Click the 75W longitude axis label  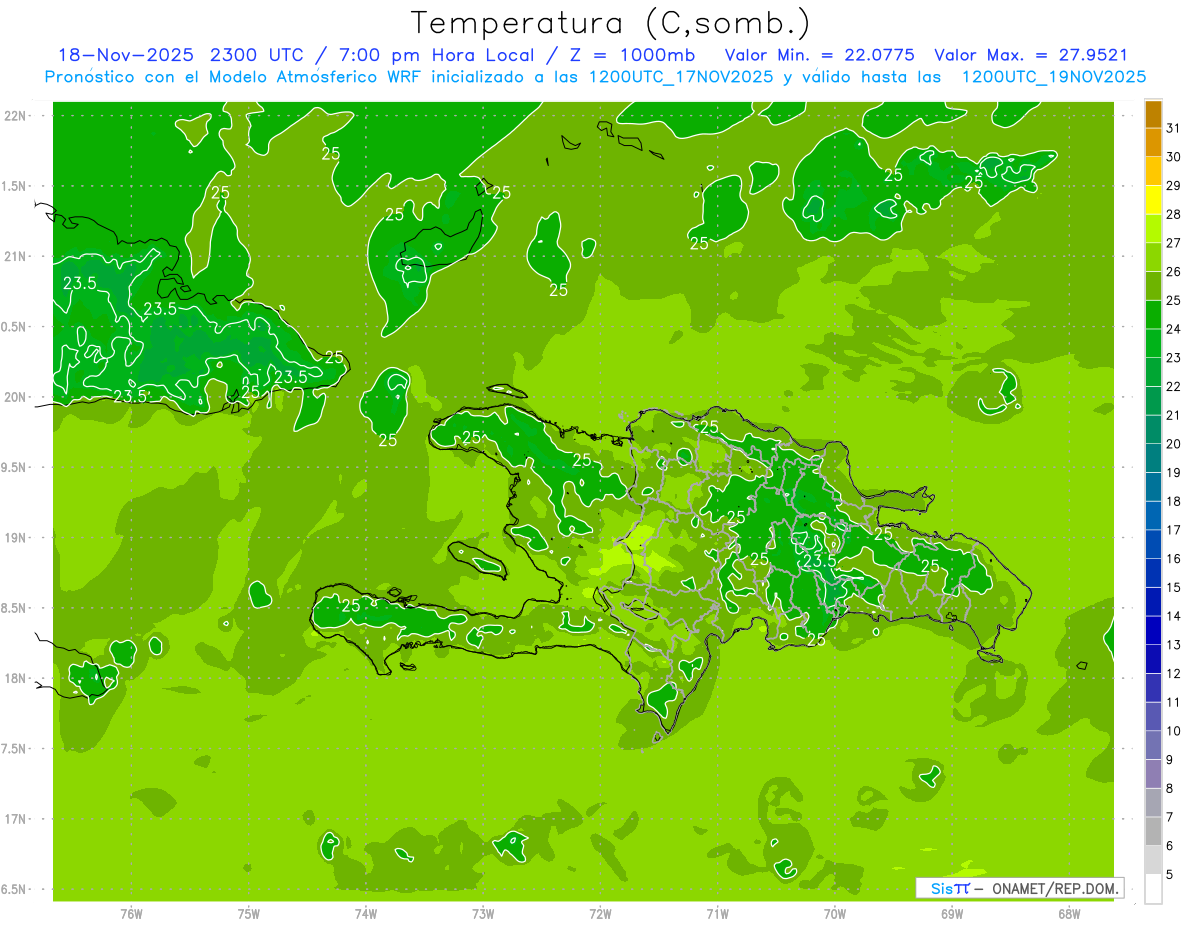coord(249,913)
